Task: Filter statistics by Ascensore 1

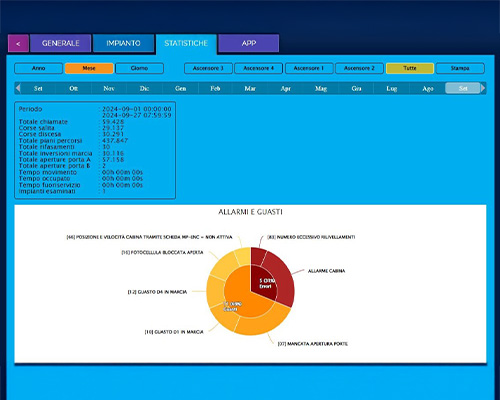Action: pyautogui.click(x=309, y=68)
